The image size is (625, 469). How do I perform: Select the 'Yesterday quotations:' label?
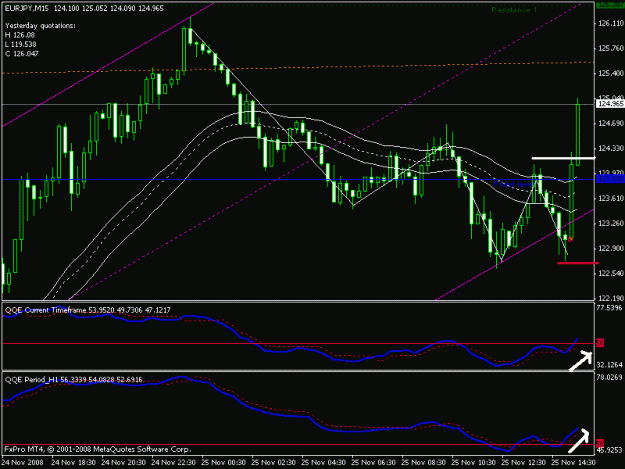(40, 26)
